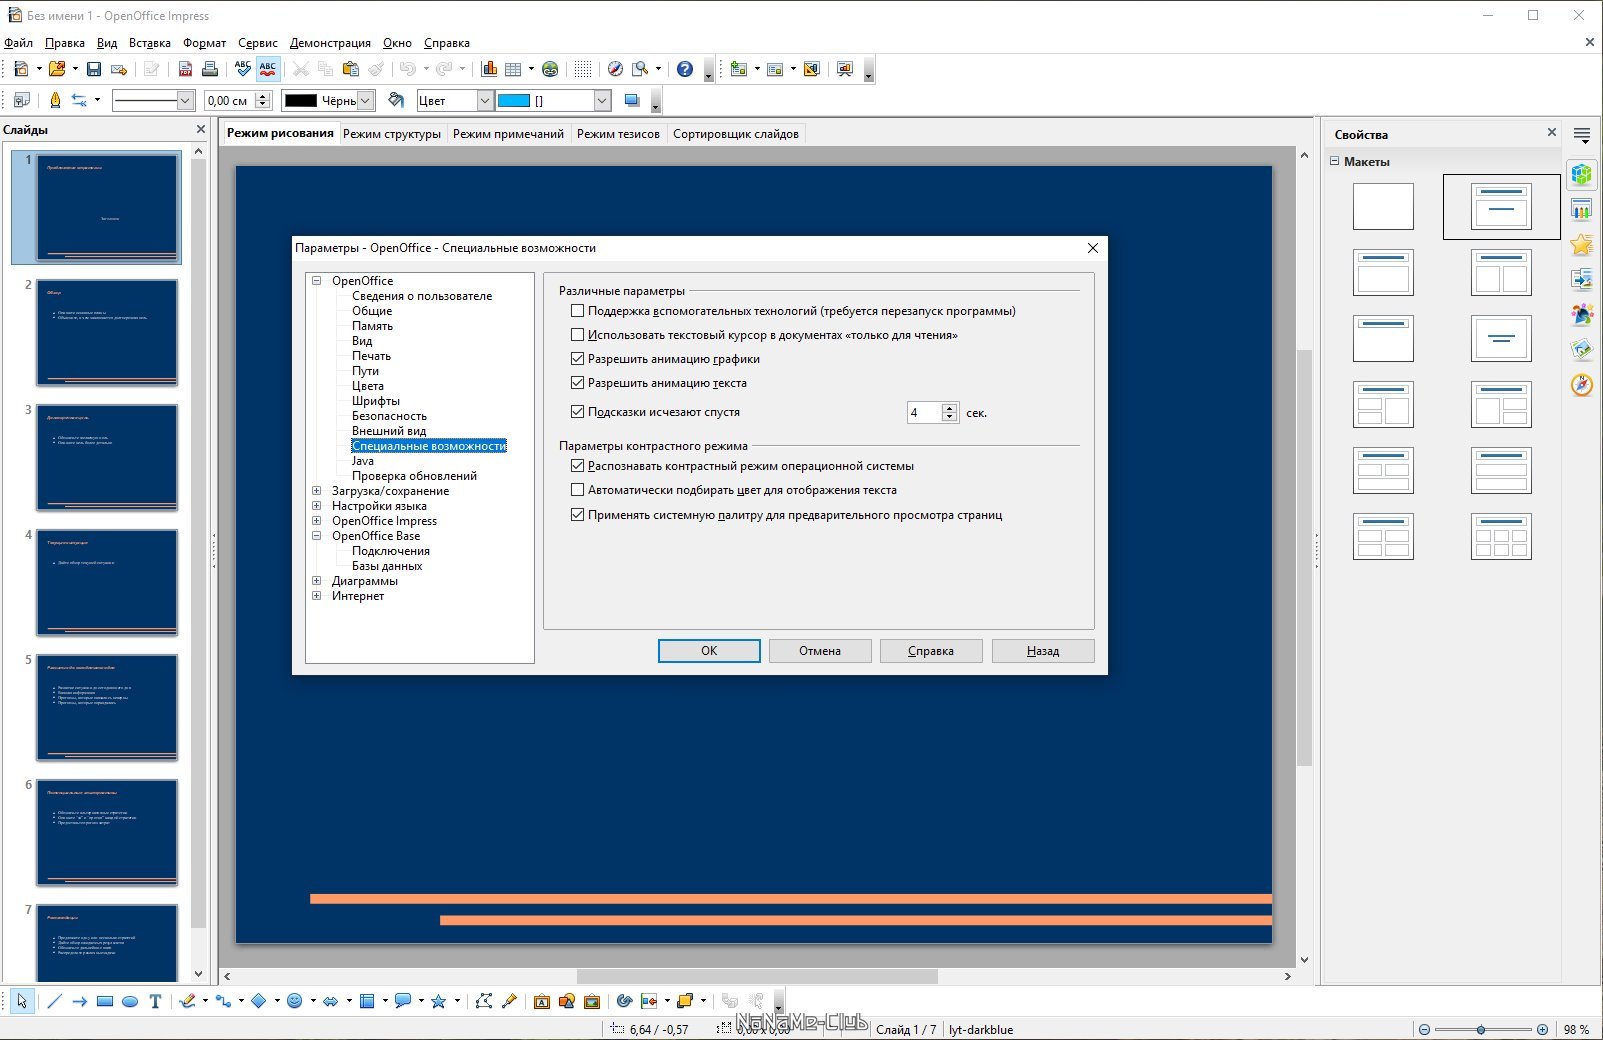Enable assistive technology support checkbox
The image size is (1603, 1040).
pos(577,311)
